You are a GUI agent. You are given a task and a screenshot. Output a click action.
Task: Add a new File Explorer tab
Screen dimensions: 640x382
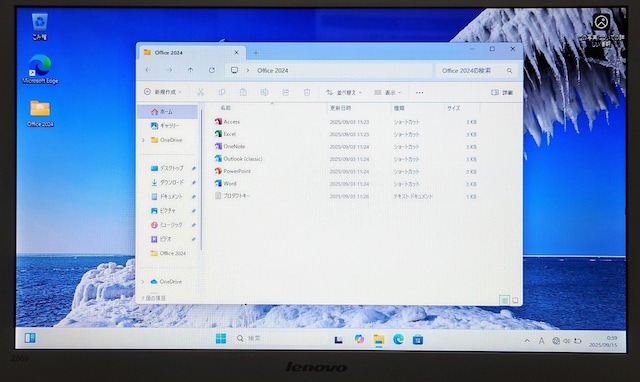point(256,53)
